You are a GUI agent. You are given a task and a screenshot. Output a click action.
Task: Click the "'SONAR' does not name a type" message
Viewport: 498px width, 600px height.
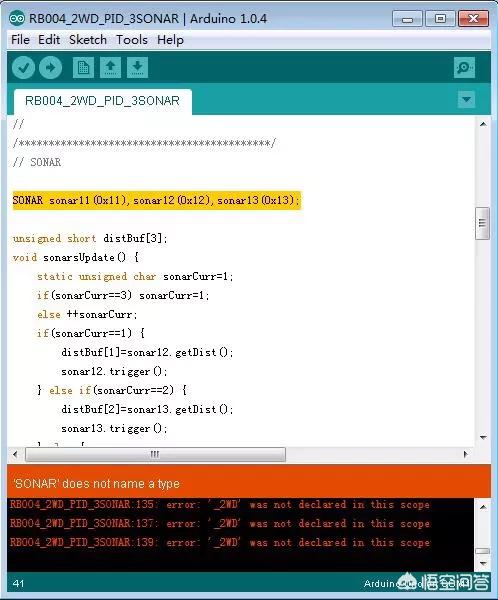pyautogui.click(x=96, y=484)
